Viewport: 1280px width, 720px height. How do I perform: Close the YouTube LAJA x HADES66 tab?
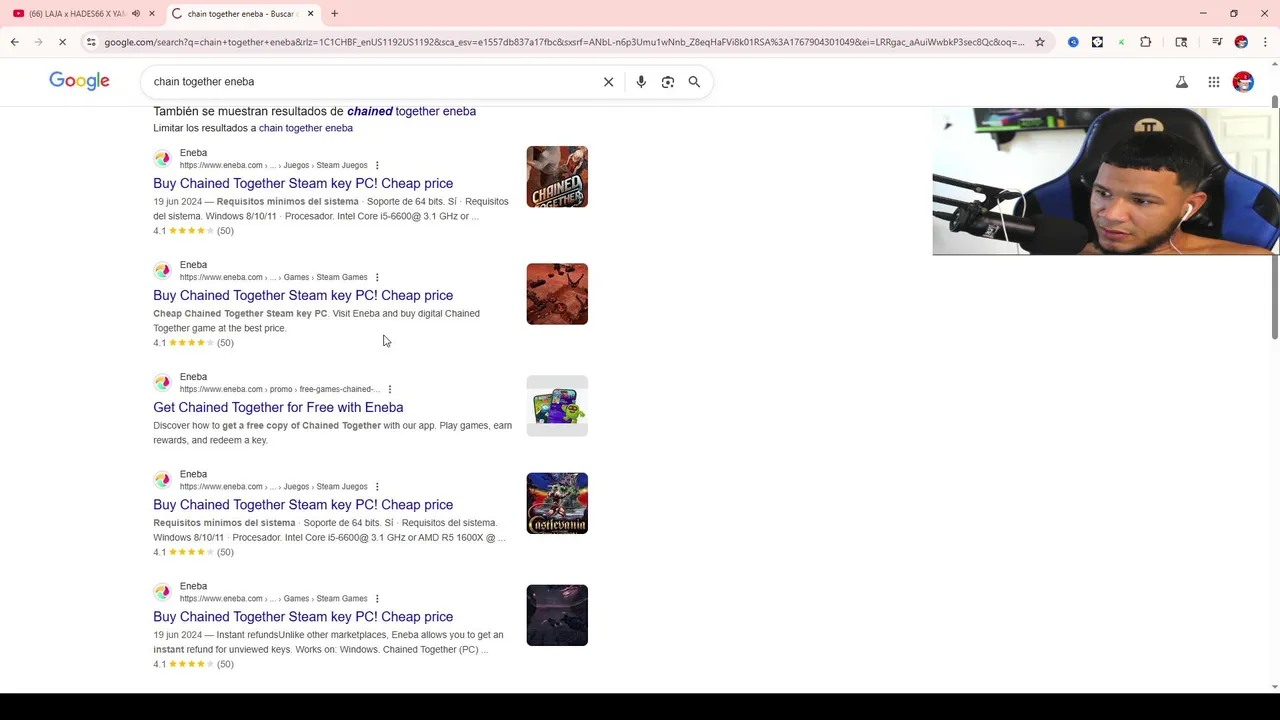(x=152, y=13)
